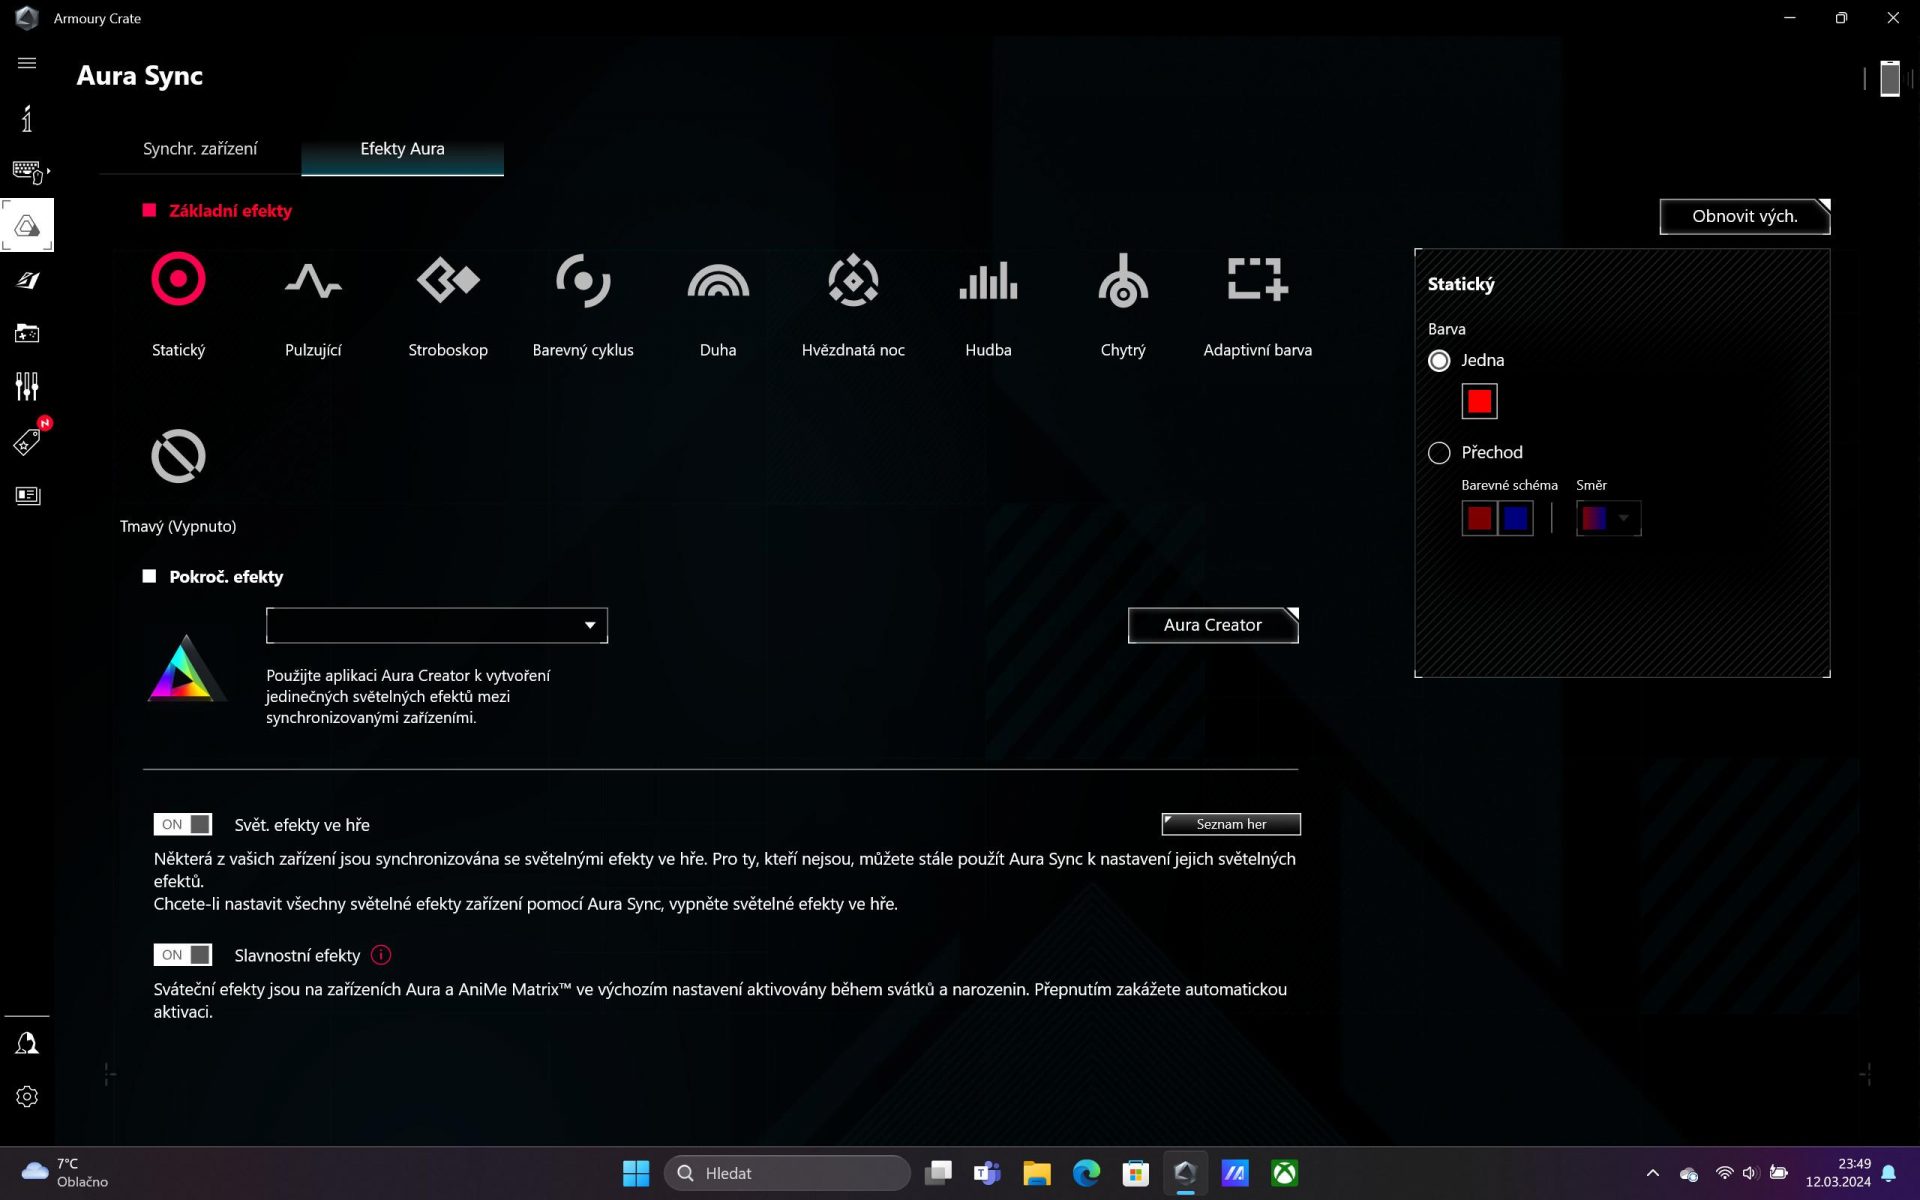
Task: Open the Devices keyboard icon in sidebar
Action: [x=27, y=172]
